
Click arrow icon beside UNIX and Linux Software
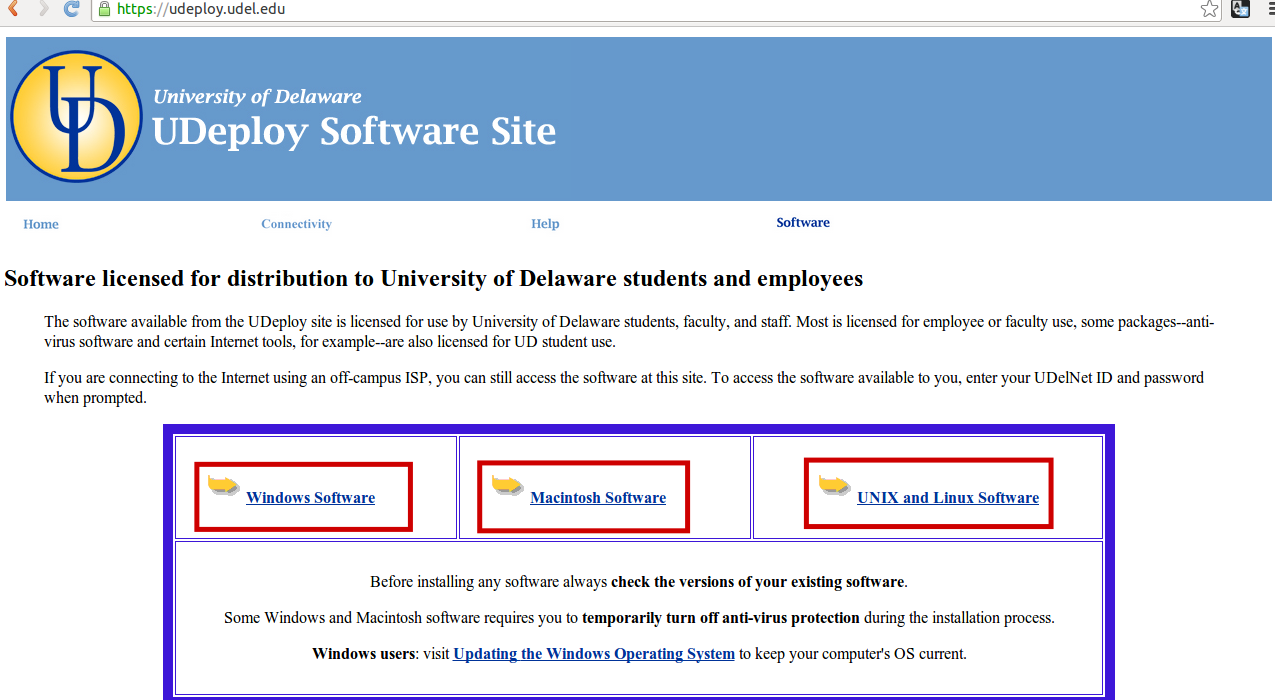tap(835, 486)
